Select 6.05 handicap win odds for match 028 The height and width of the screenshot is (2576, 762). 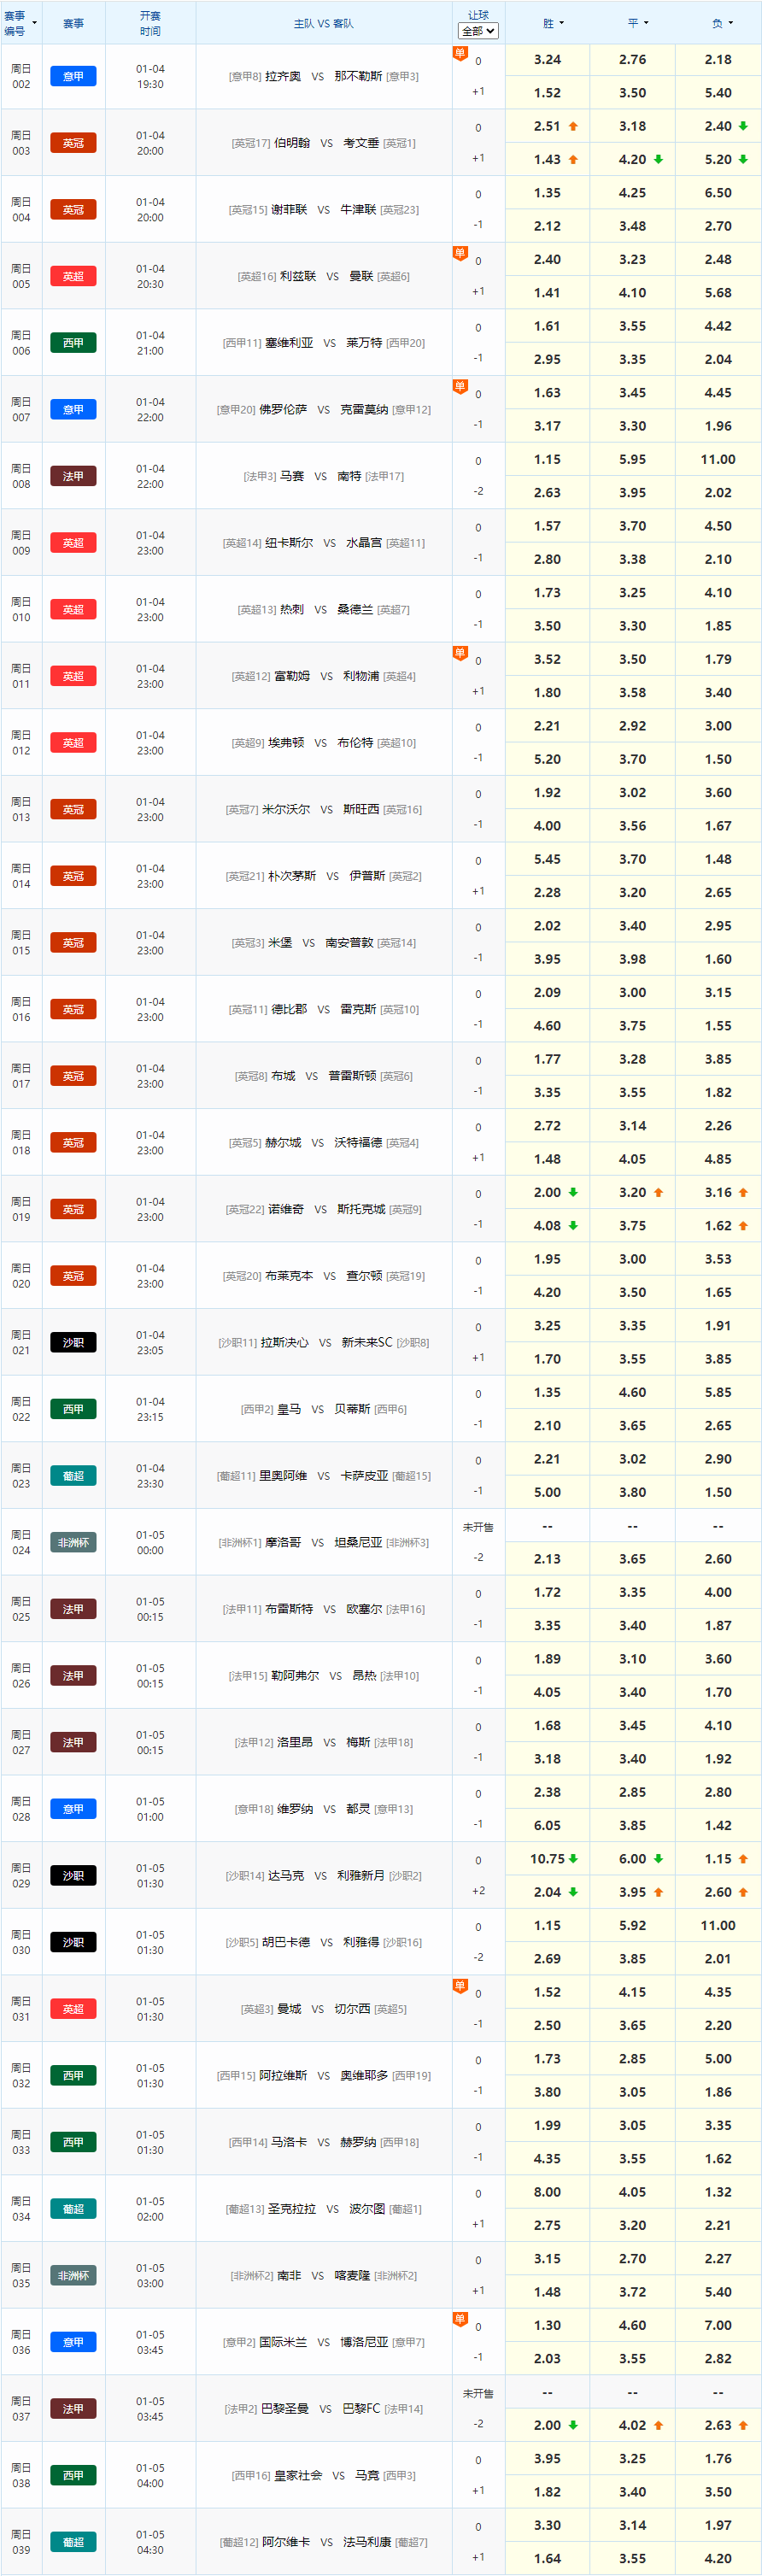547,1825
